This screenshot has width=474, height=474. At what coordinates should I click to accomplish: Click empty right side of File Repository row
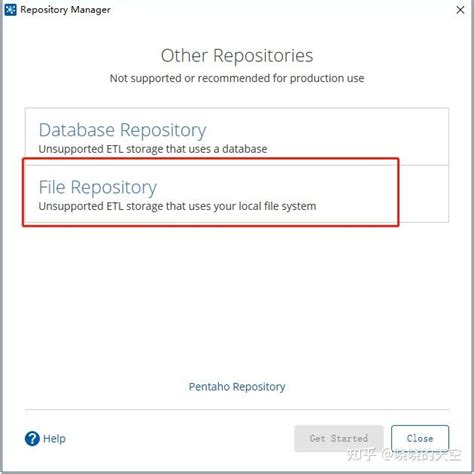tap(423, 194)
